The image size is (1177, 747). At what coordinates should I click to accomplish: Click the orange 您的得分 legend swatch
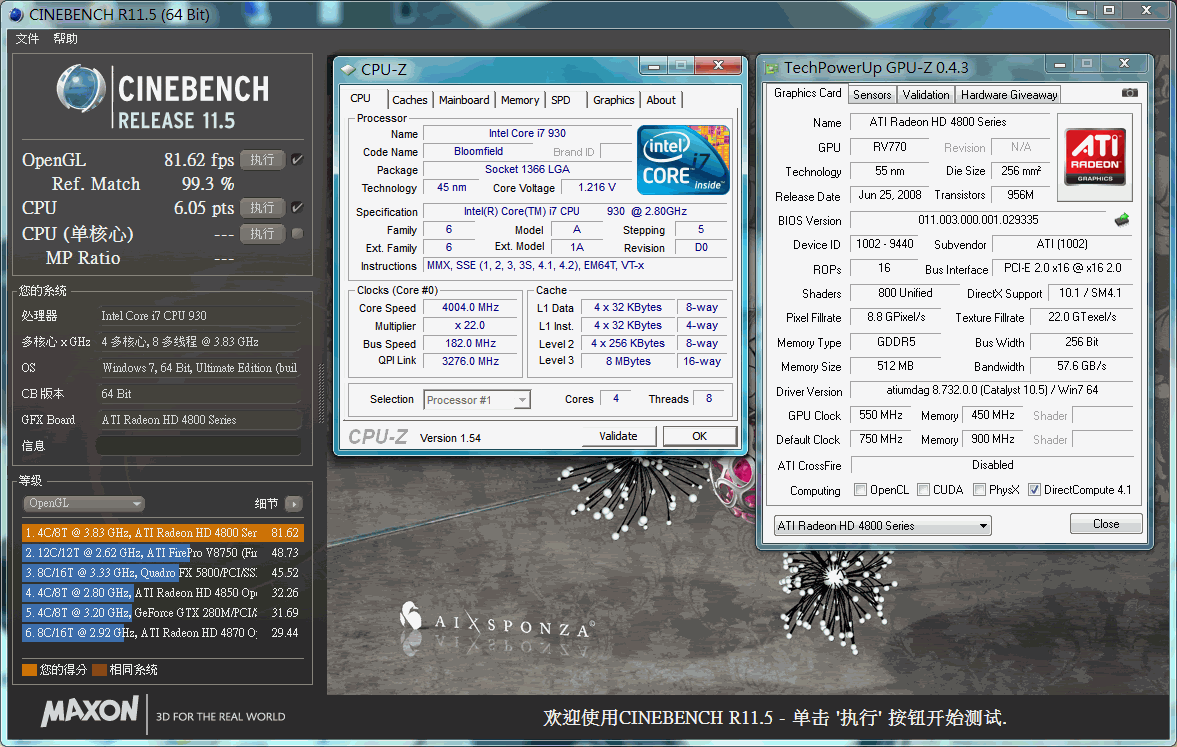click(x=29, y=670)
